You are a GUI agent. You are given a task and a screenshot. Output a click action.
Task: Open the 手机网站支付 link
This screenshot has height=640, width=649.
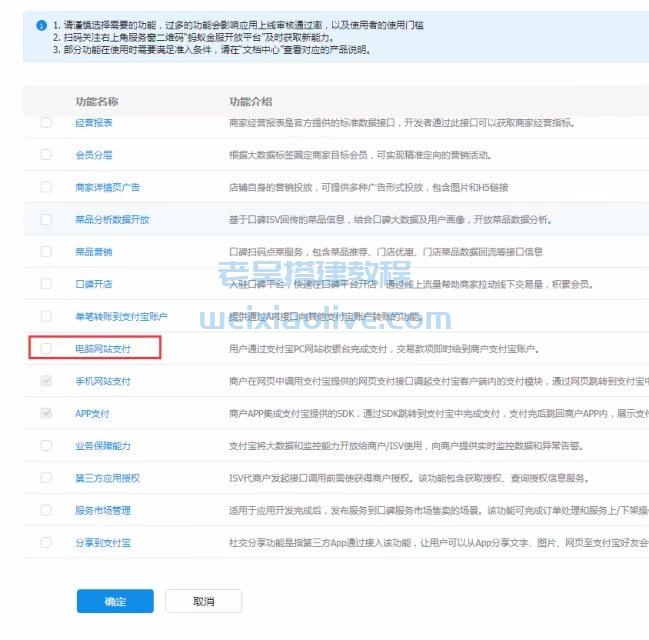click(x=103, y=381)
